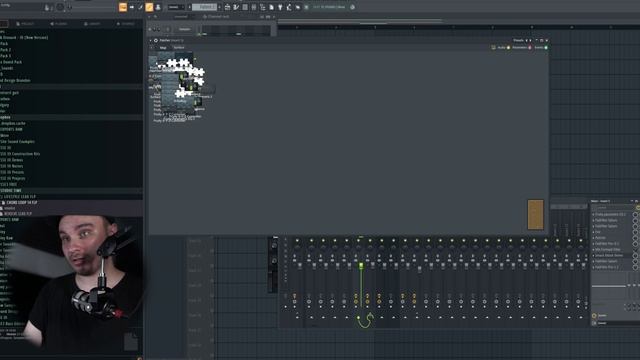The height and width of the screenshot is (360, 640).
Task: Toggle the Fruity parametric EQ 2 slot enable knob
Action: pyautogui.click(x=636, y=214)
